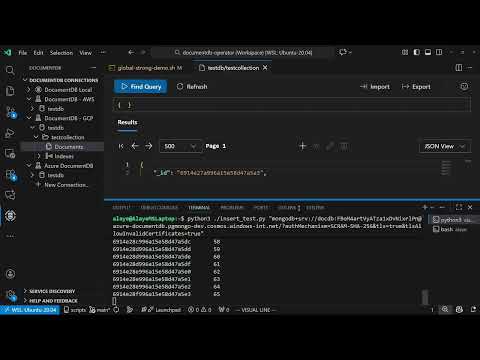Show additional views ellipsis in activity bar
This screenshot has height=360, width=480.
click(x=10, y=236)
